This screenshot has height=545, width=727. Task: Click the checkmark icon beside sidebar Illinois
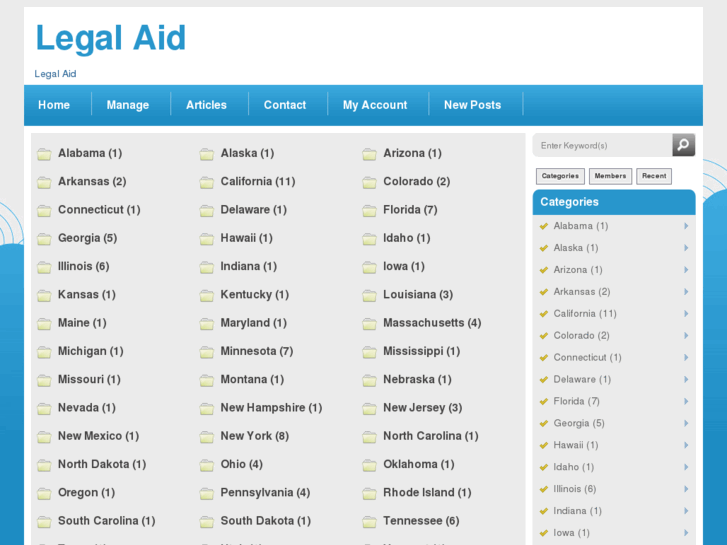click(544, 489)
